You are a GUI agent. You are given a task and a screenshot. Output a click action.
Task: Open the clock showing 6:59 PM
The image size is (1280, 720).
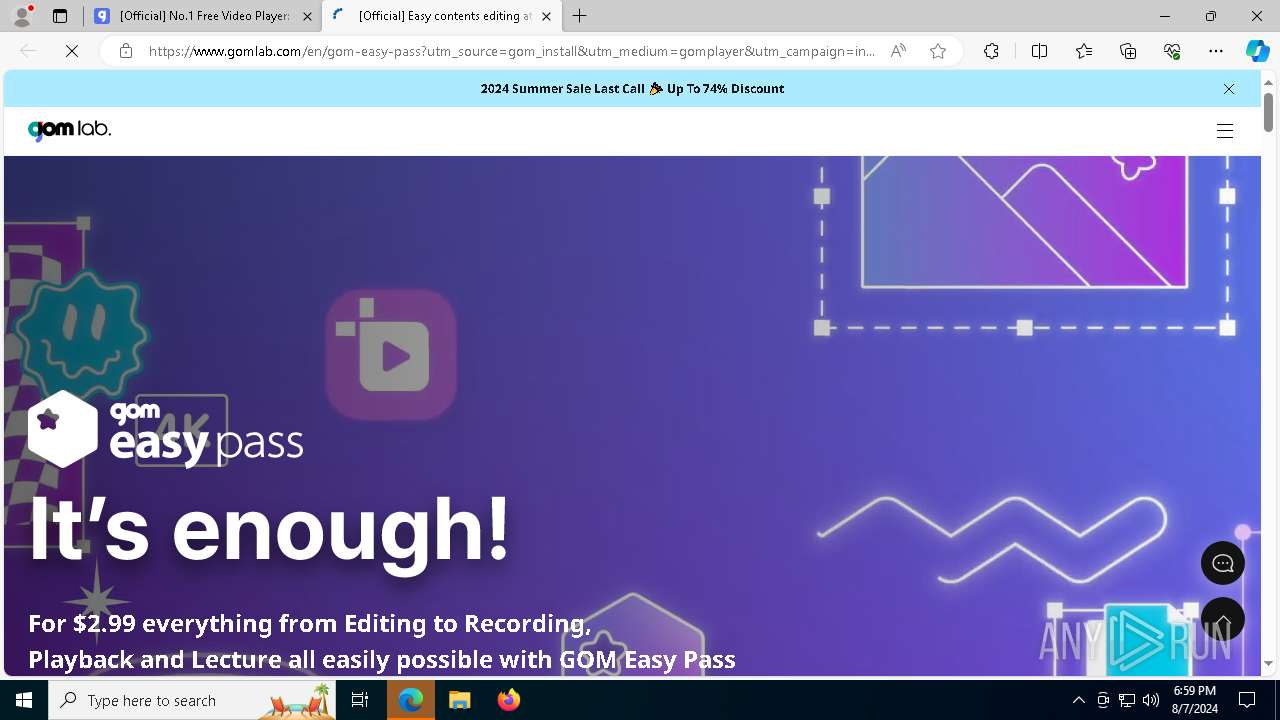coord(1195,700)
